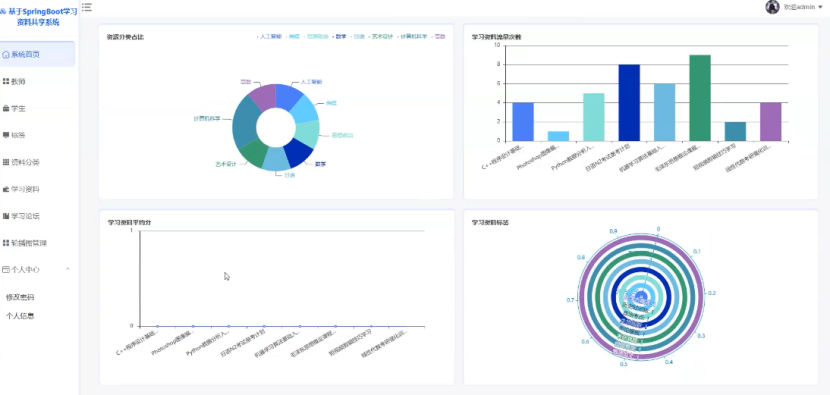The image size is (830, 395).
Task: Click the 资源分类占比 chart title
Action: [x=125, y=37]
